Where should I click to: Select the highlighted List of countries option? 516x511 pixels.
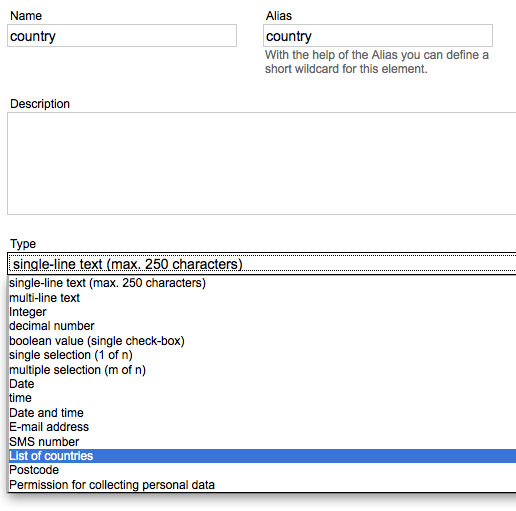coord(262,456)
